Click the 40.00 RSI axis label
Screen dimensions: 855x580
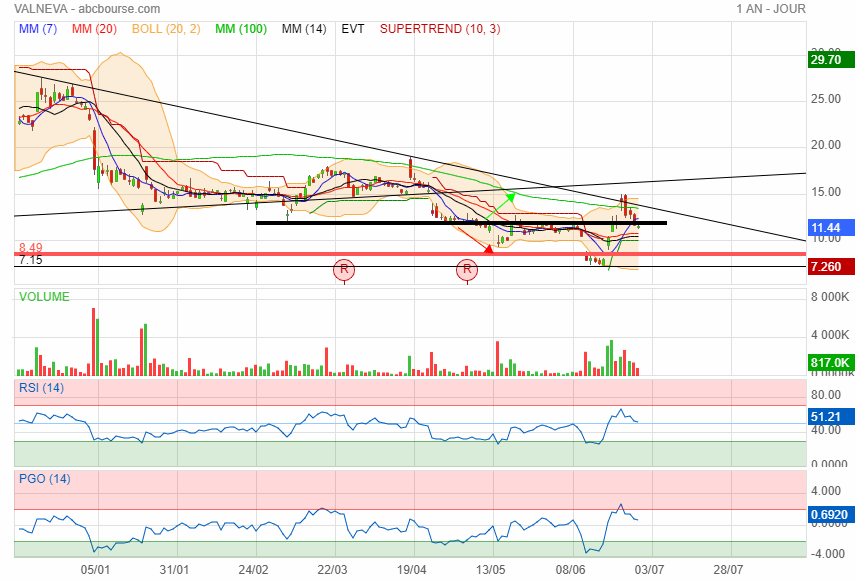[x=826, y=430]
